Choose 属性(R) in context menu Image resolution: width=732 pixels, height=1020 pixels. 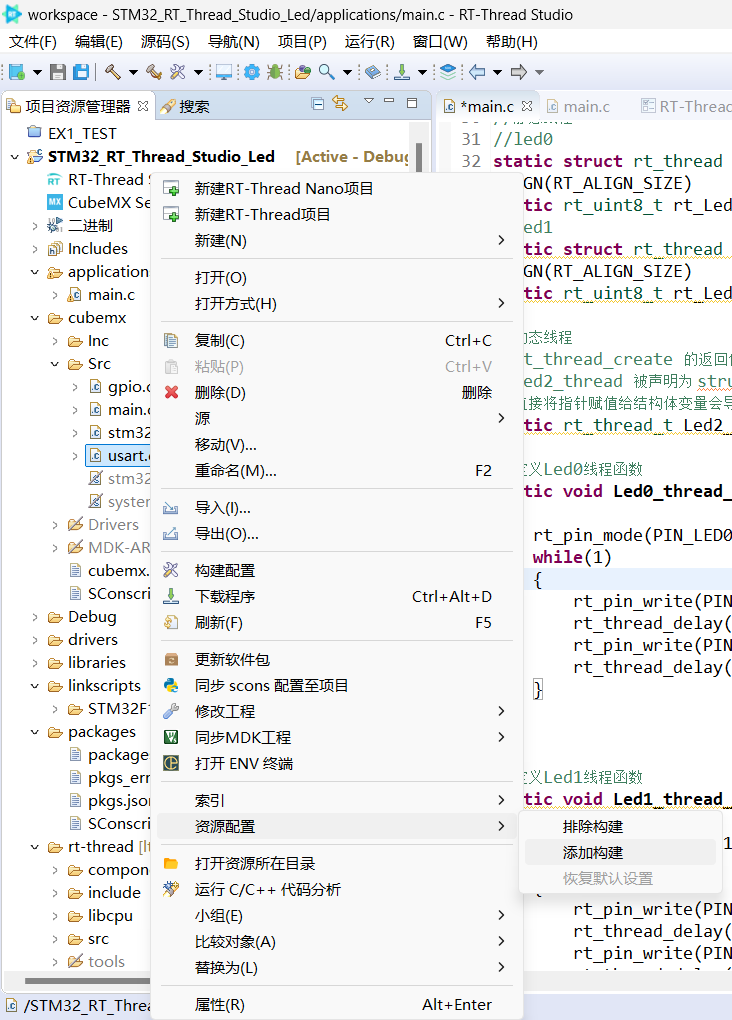pos(337,1005)
